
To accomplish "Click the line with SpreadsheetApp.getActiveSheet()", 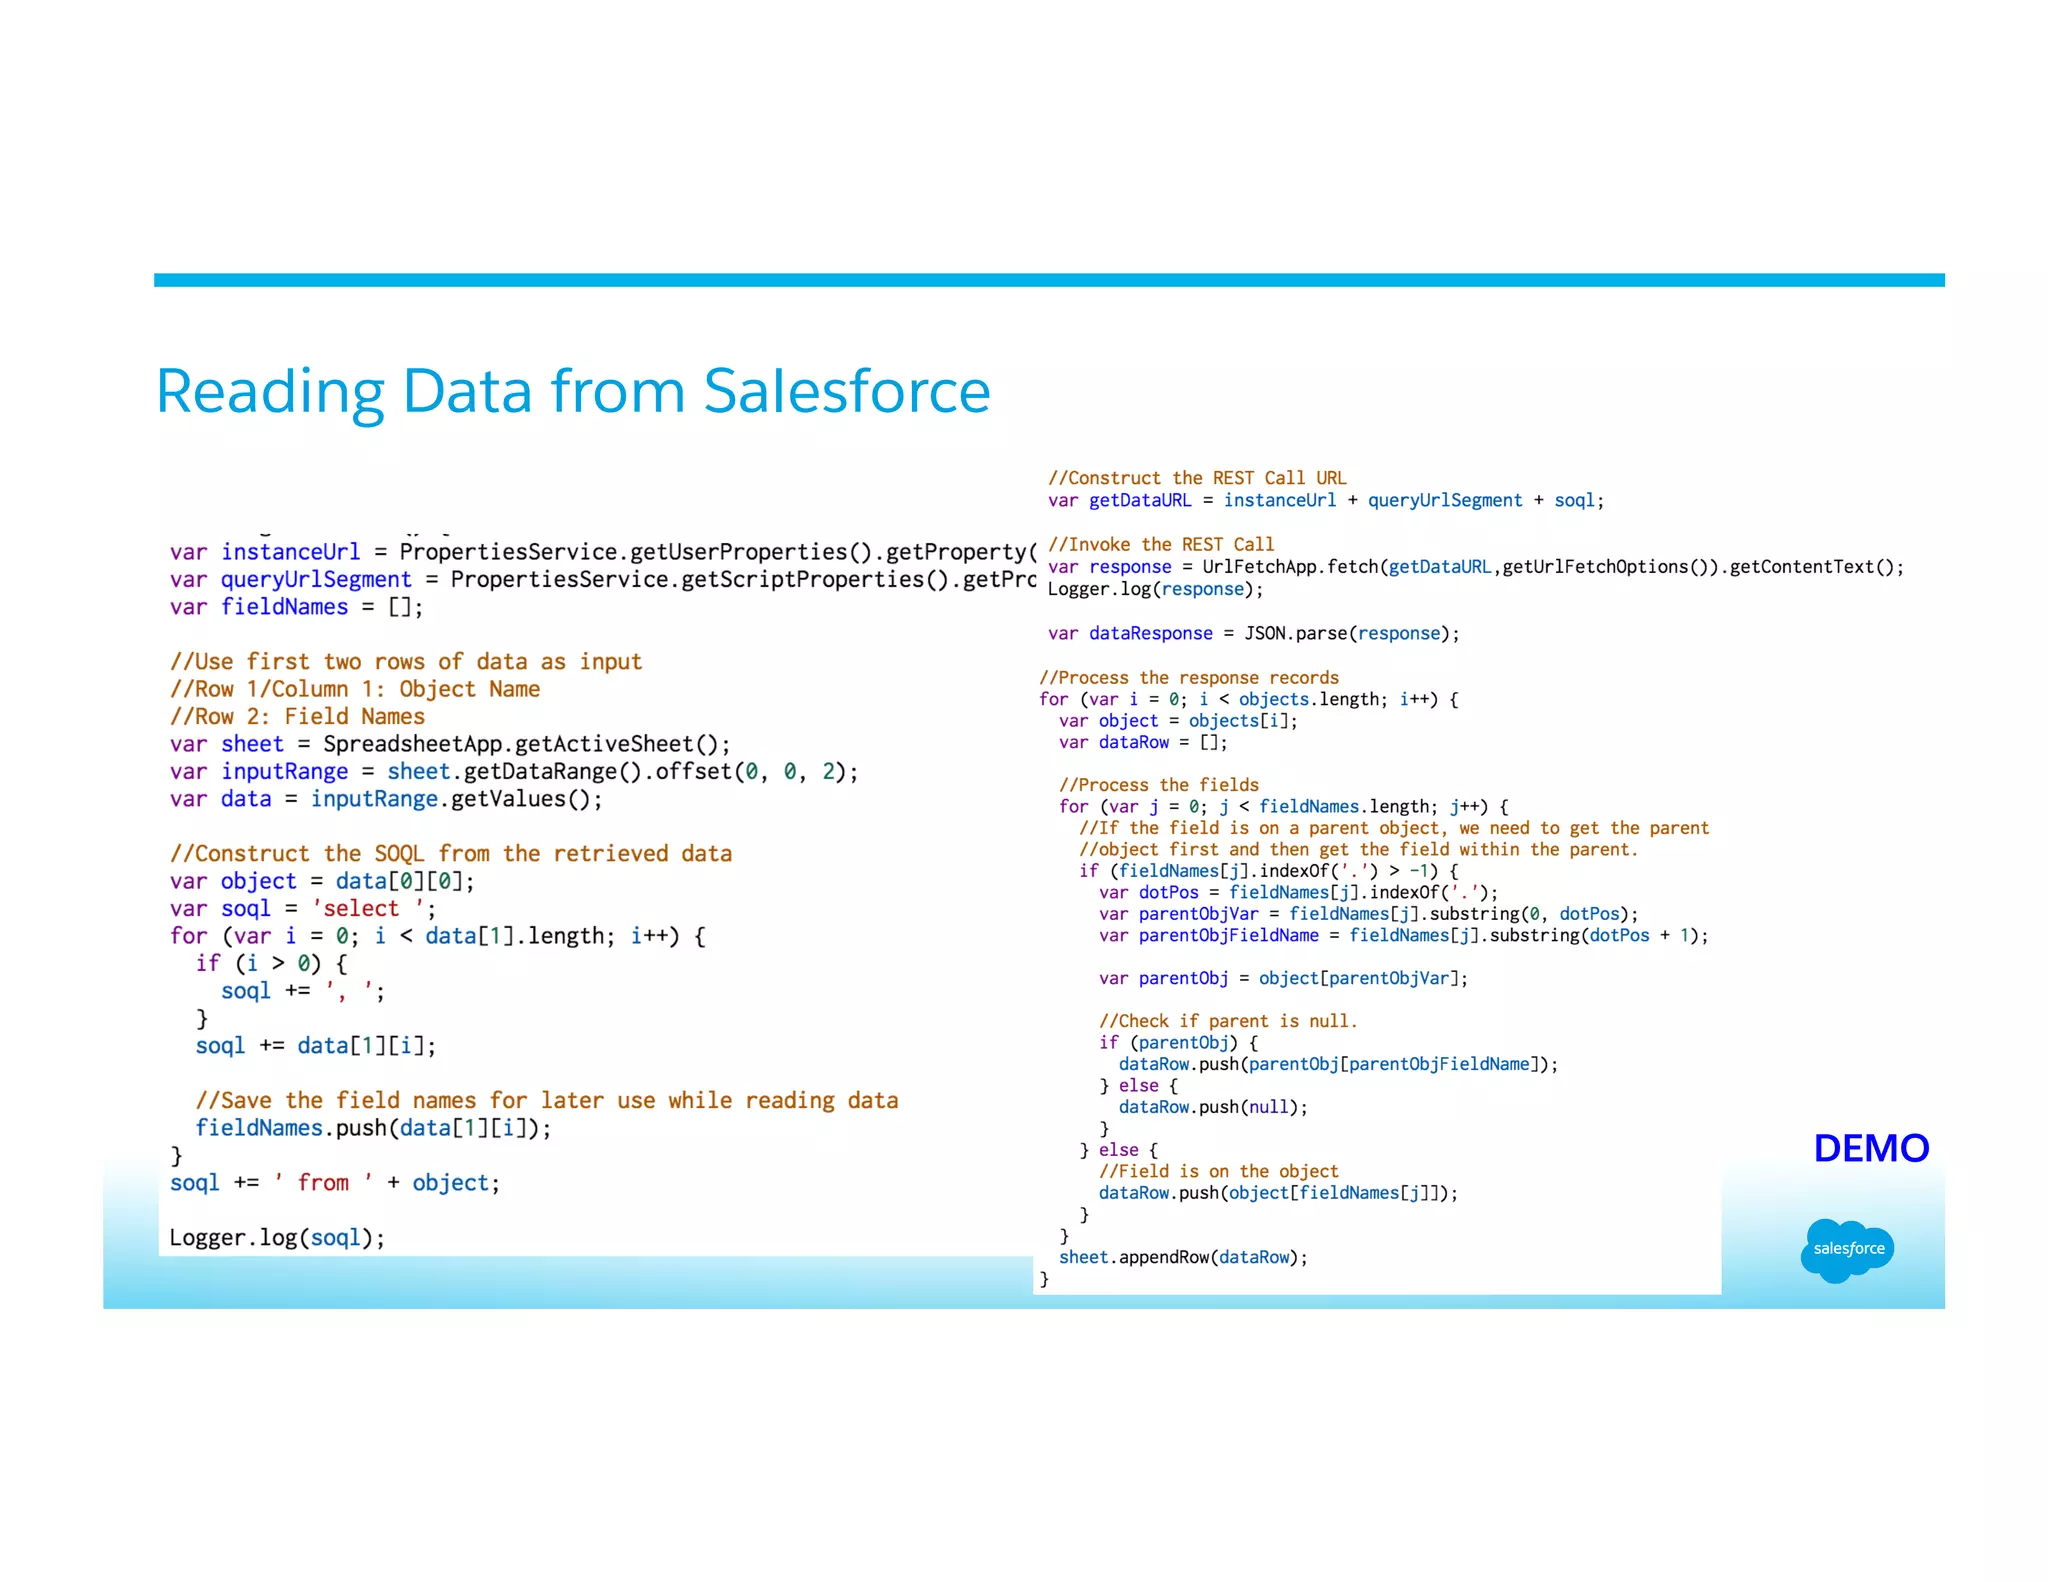I will [x=450, y=744].
